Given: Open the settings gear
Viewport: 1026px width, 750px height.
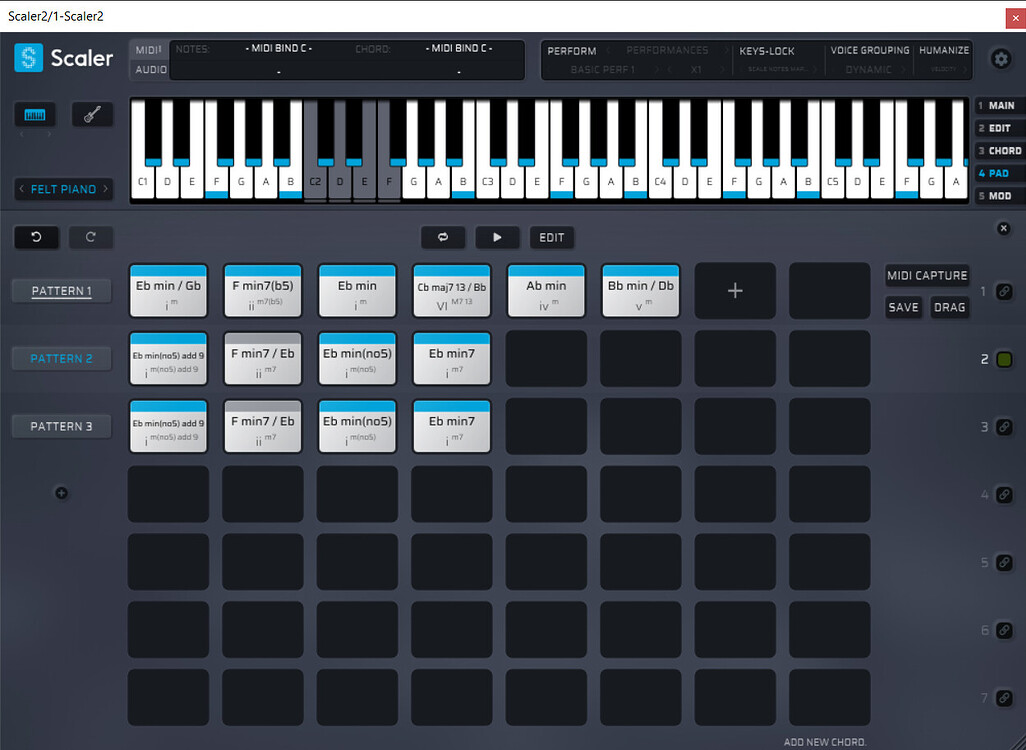Looking at the screenshot, I should tap(1001, 58).
